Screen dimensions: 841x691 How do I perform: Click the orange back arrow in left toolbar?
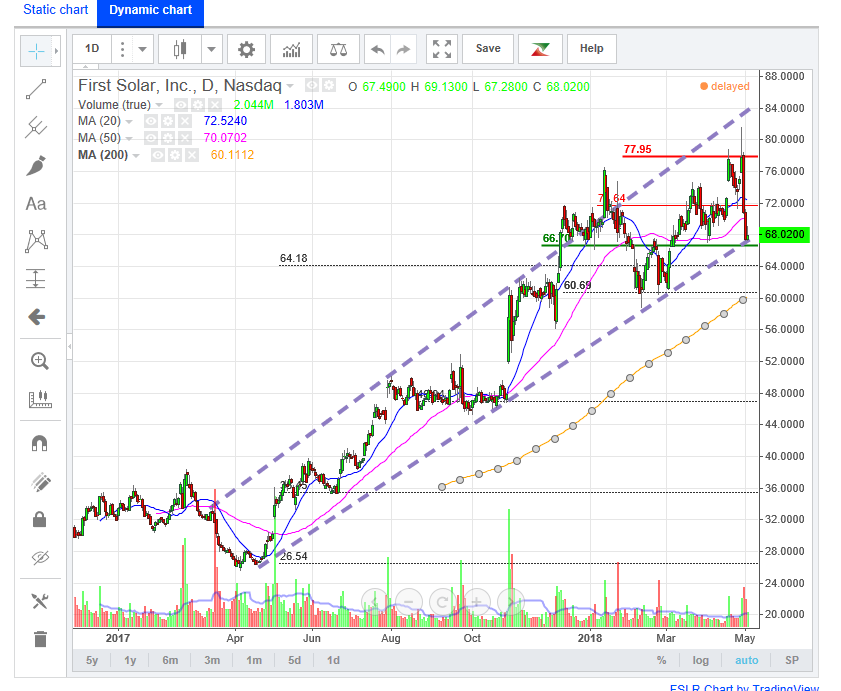point(36,317)
